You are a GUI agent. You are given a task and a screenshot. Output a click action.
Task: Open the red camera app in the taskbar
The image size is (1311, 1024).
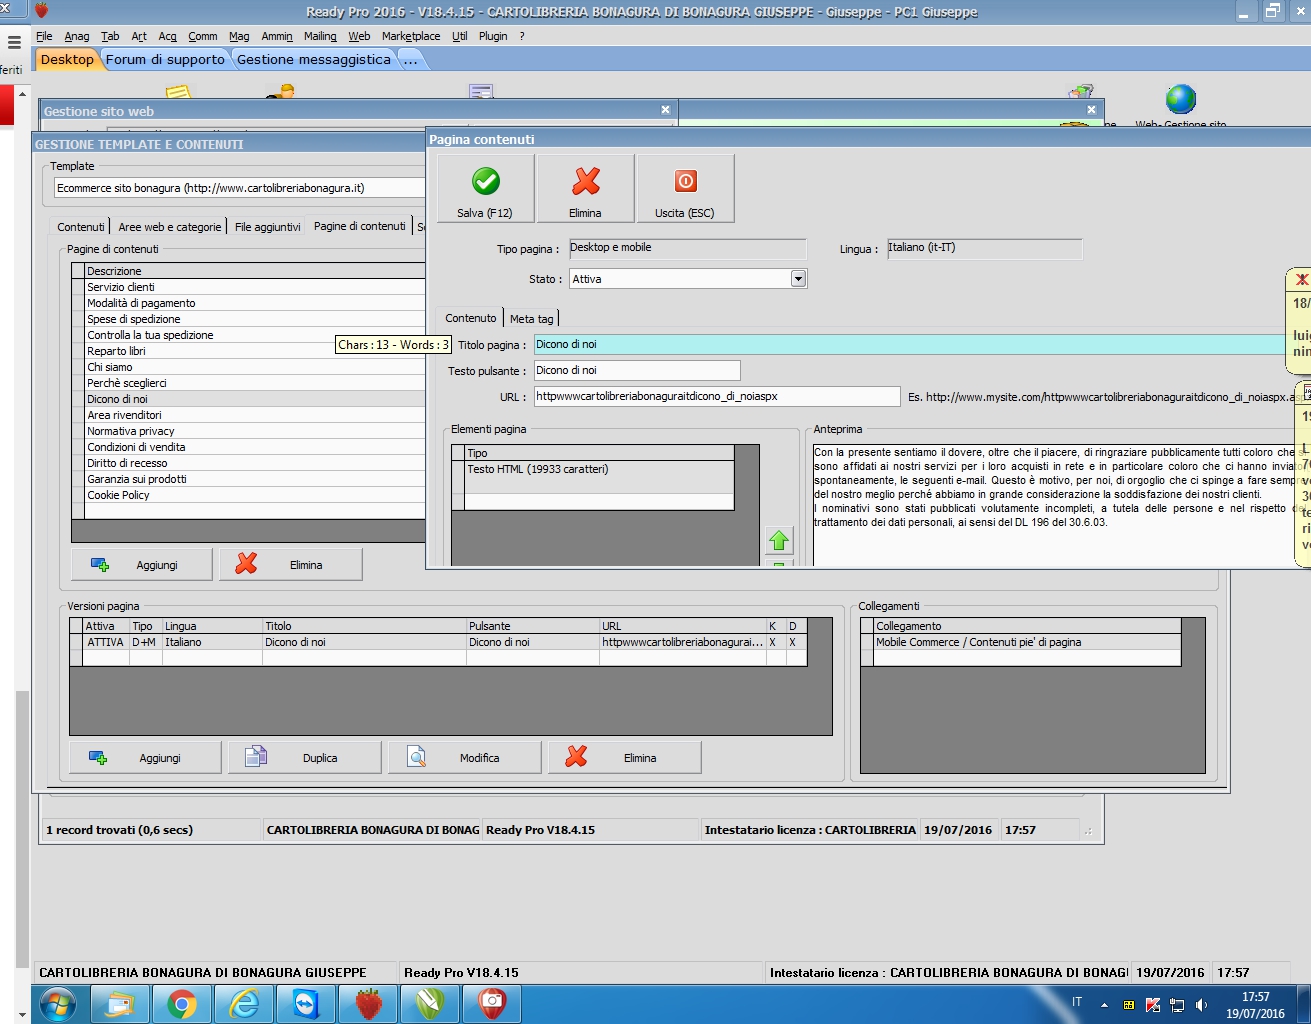pyautogui.click(x=492, y=1004)
